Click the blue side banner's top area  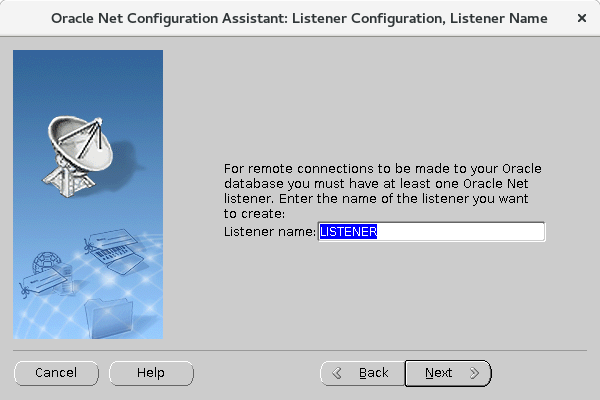(x=88, y=77)
